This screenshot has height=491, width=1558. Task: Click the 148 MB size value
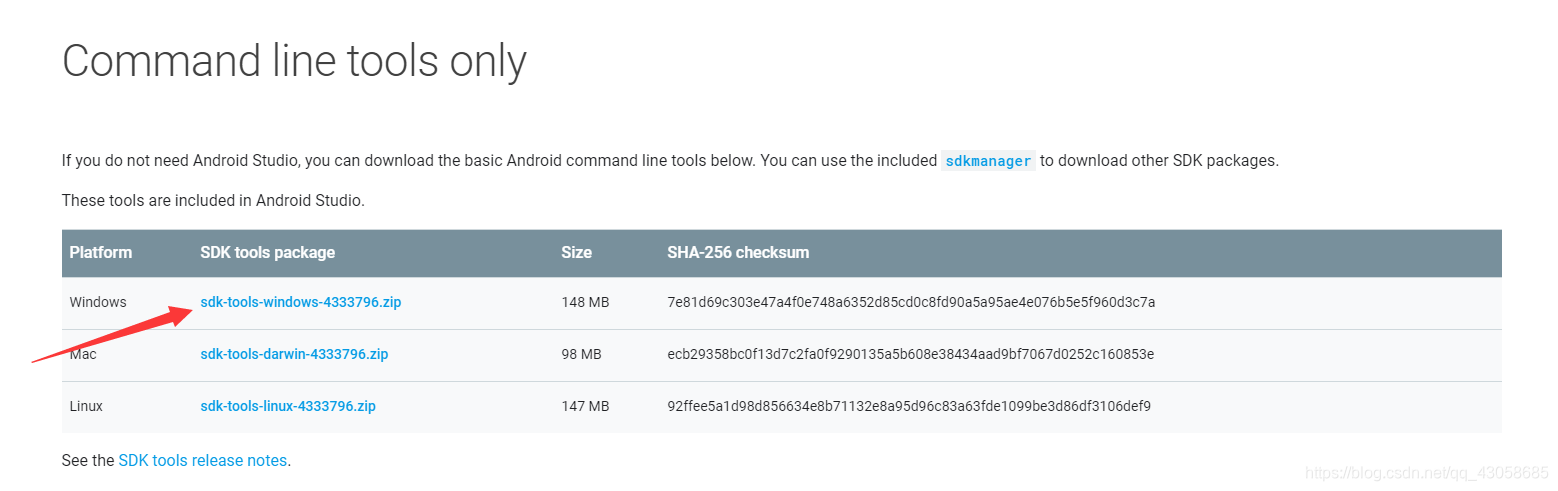click(x=585, y=302)
